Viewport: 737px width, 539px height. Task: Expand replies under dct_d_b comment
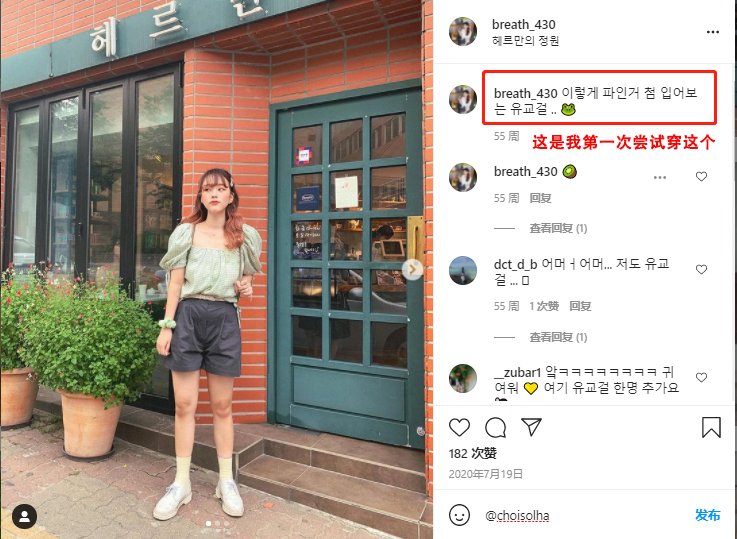pos(558,337)
